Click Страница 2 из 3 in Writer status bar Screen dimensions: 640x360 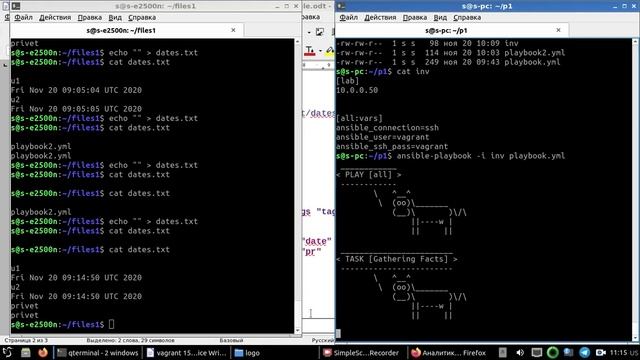[26, 340]
